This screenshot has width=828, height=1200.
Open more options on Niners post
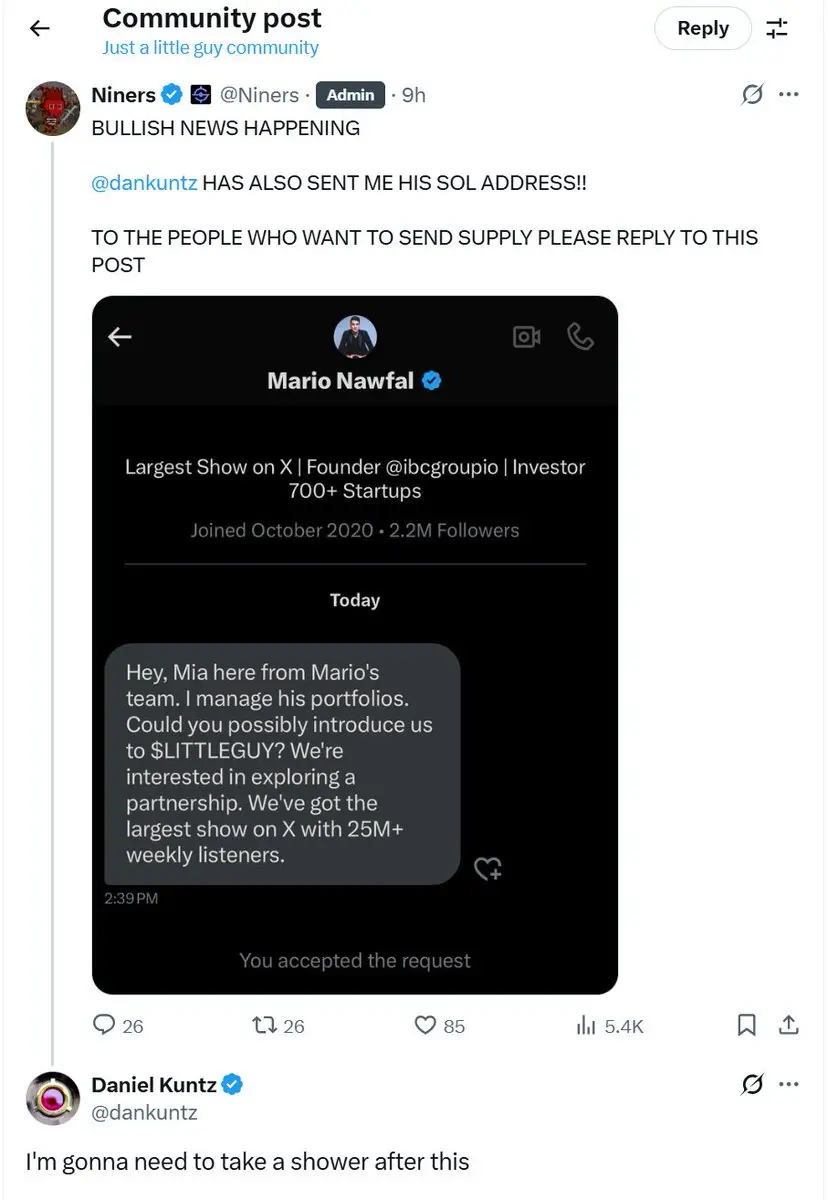tap(789, 95)
